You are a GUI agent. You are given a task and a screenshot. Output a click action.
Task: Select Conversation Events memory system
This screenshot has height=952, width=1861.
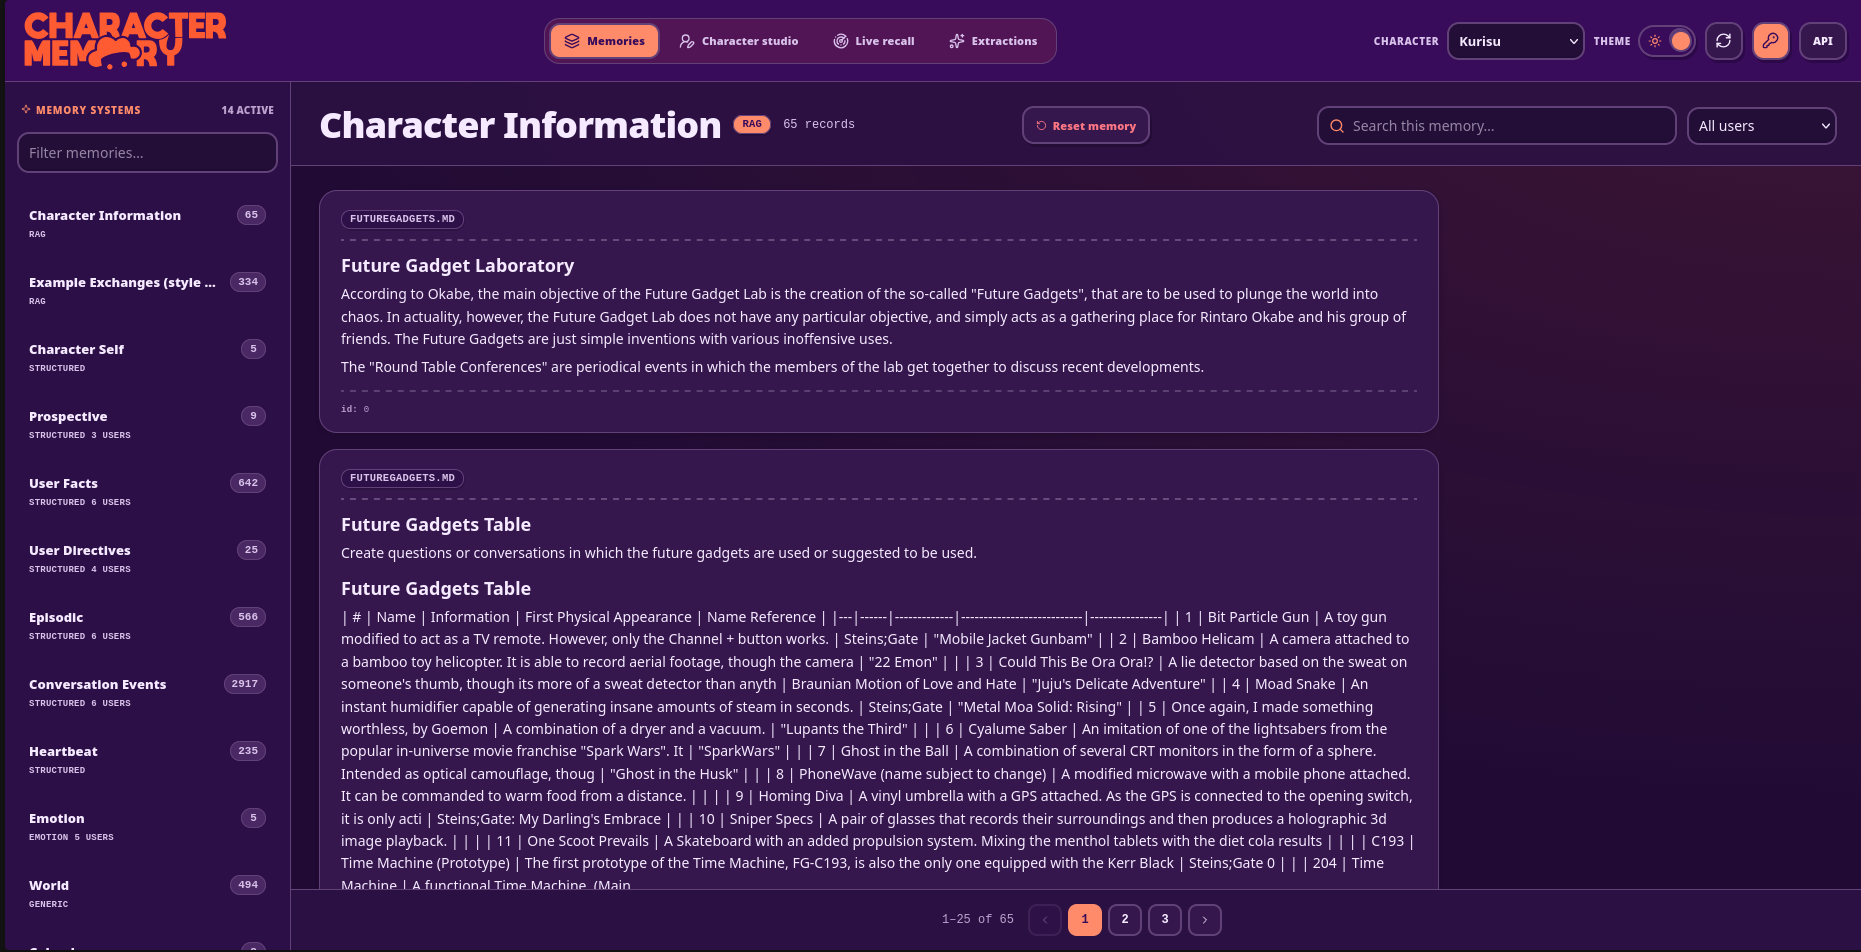pyautogui.click(x=147, y=692)
